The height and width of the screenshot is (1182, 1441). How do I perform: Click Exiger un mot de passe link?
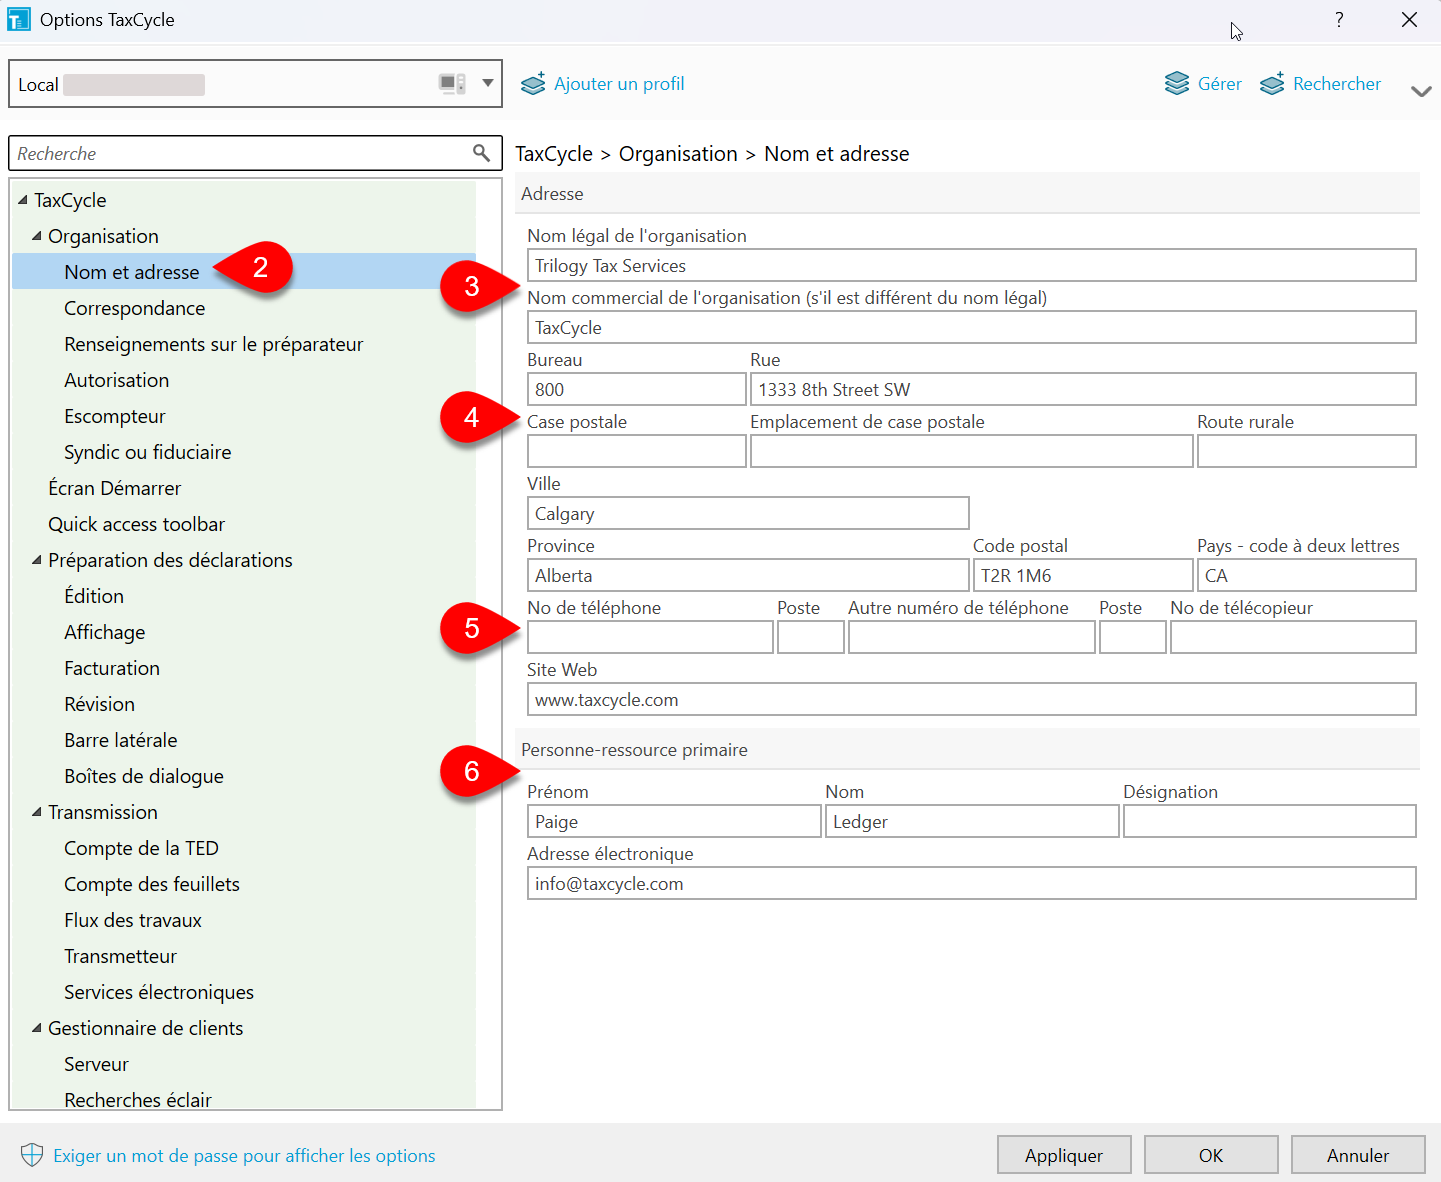click(244, 1156)
